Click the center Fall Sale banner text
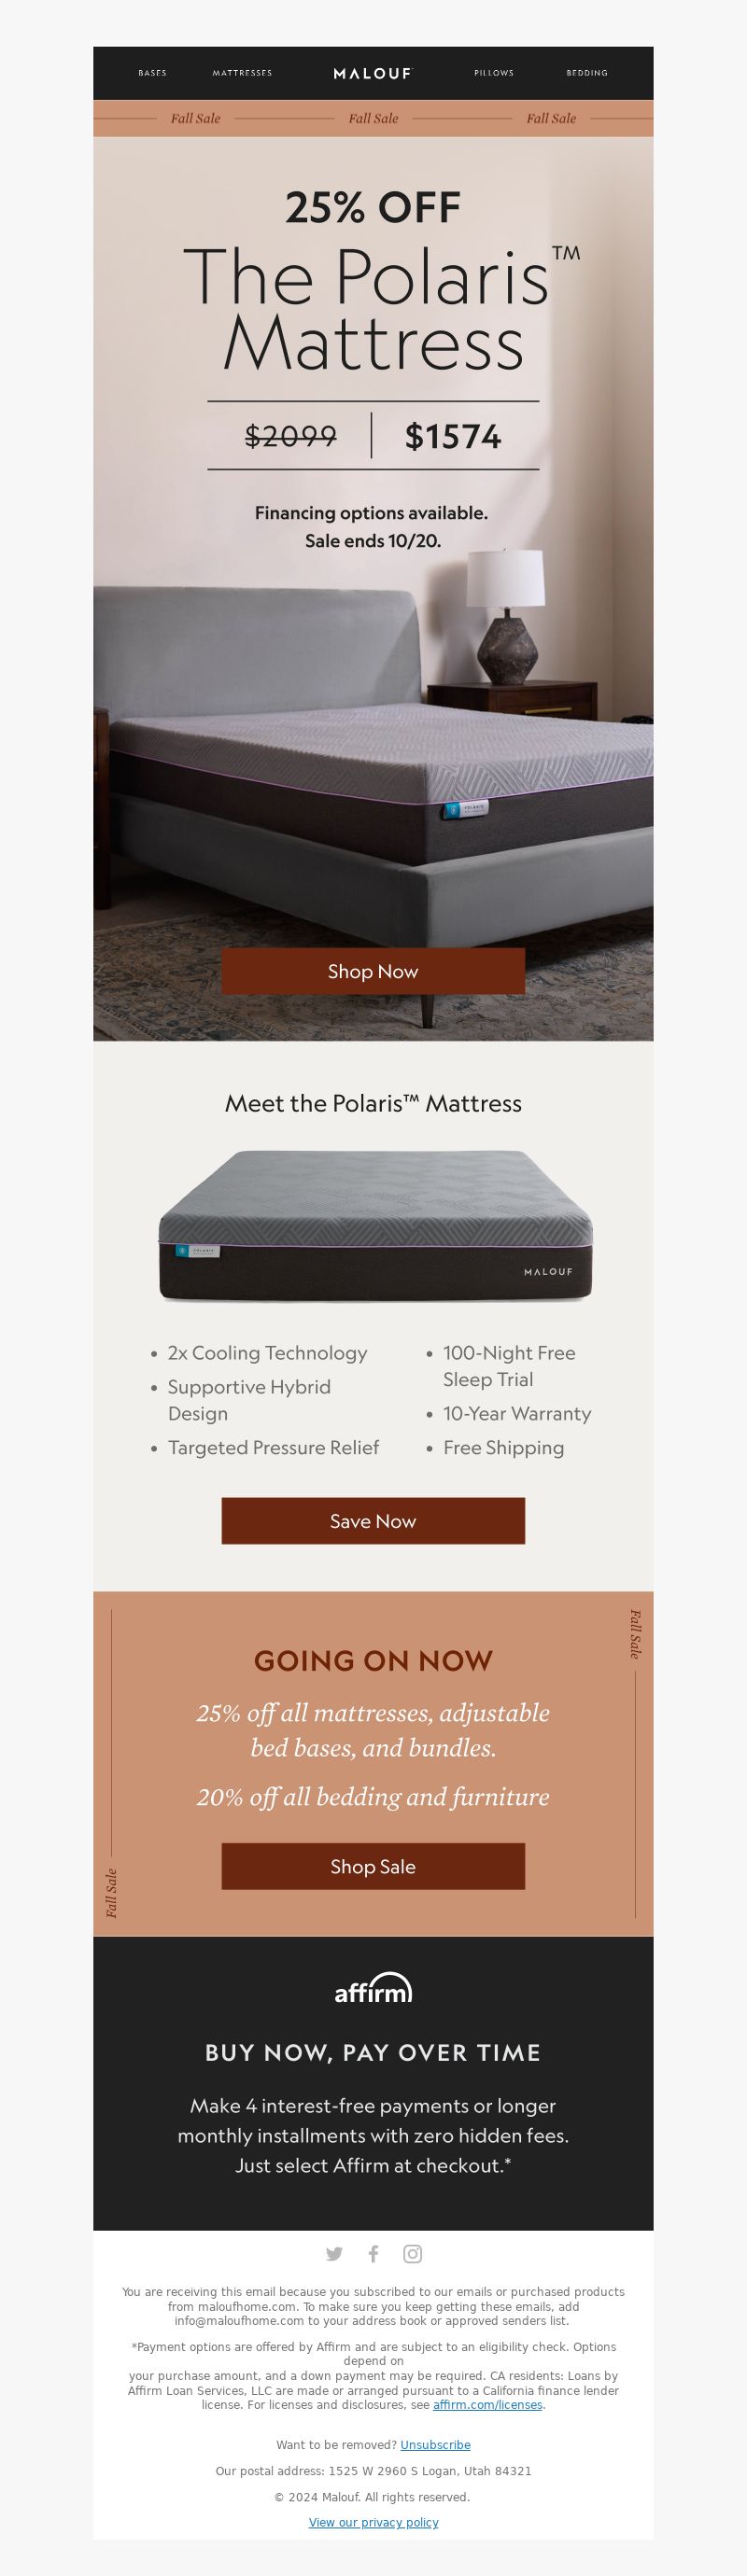 click(373, 118)
